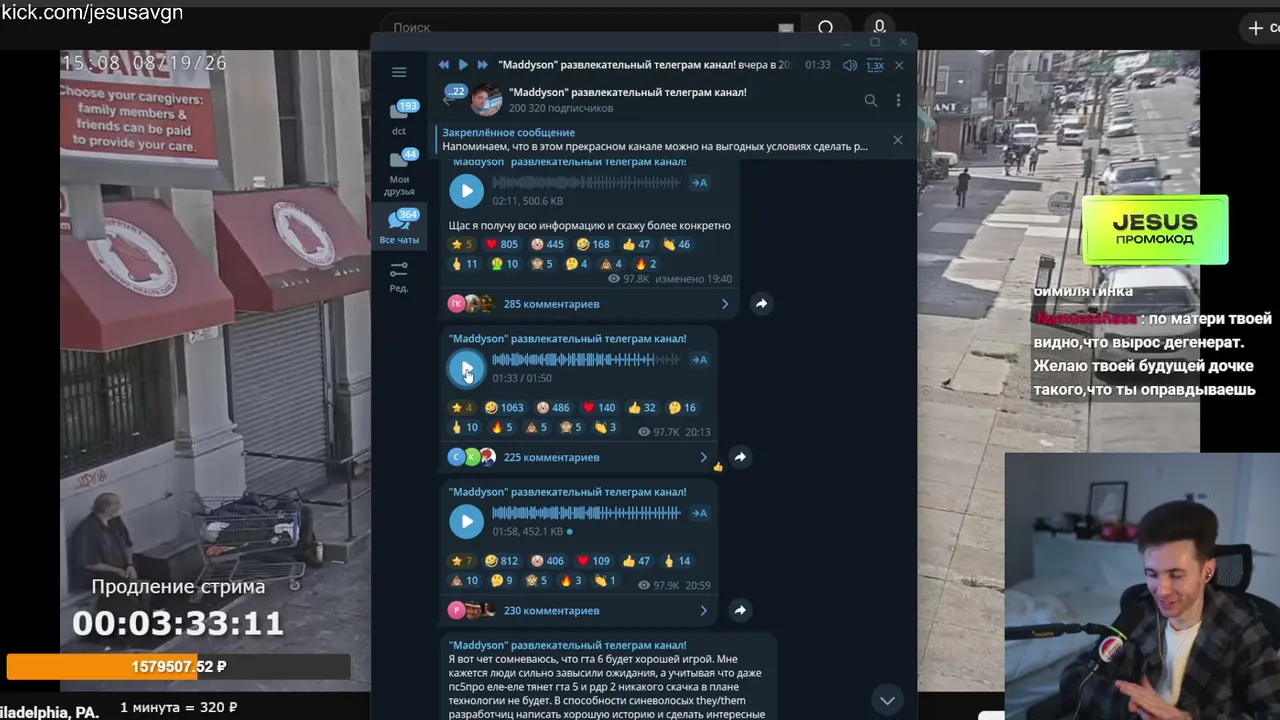The image size is (1280, 720).
Task: Forward the post with 225 комментариев
Action: 740,457
